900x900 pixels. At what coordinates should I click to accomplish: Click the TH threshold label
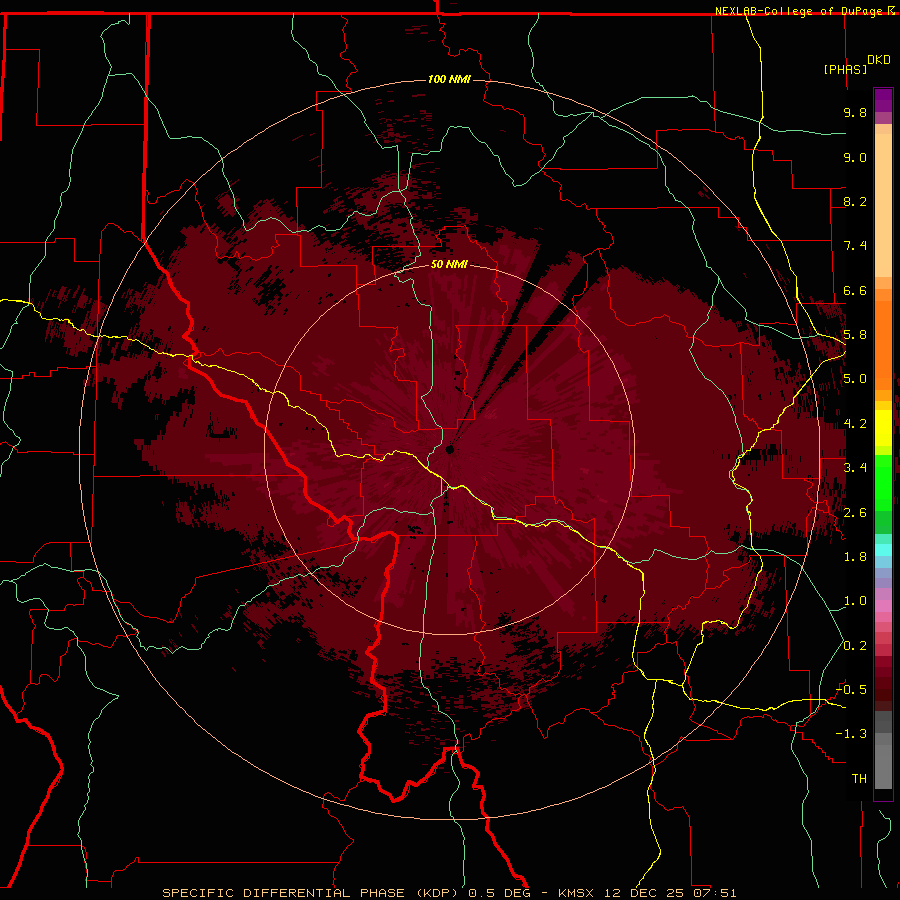(x=859, y=779)
